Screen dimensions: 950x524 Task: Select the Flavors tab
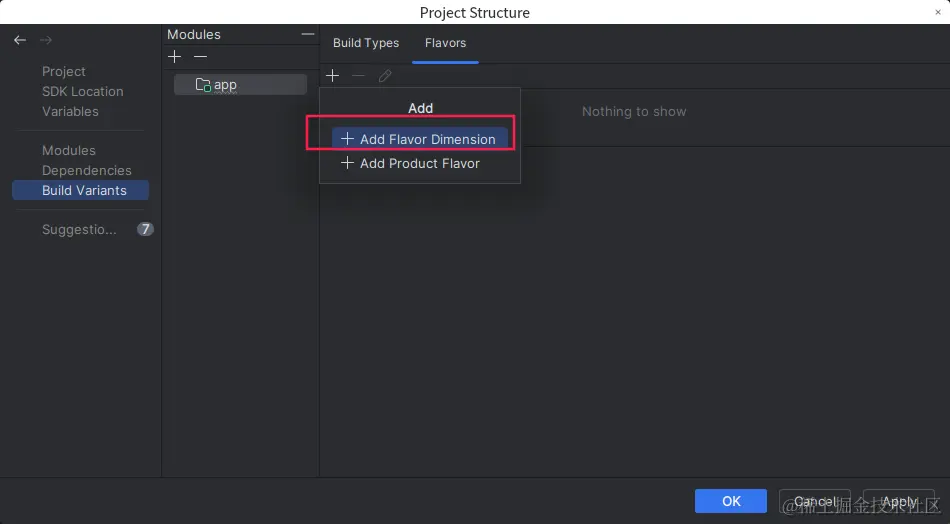(445, 43)
